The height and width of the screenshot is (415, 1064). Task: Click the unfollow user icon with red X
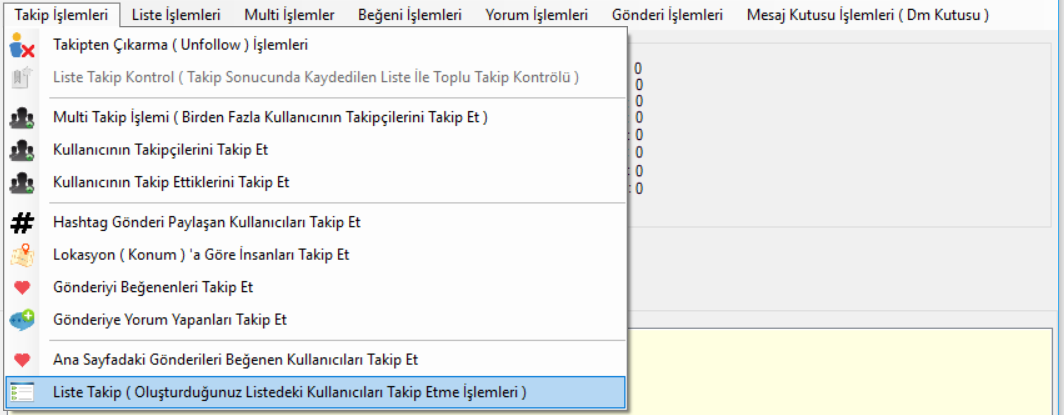coord(22,47)
